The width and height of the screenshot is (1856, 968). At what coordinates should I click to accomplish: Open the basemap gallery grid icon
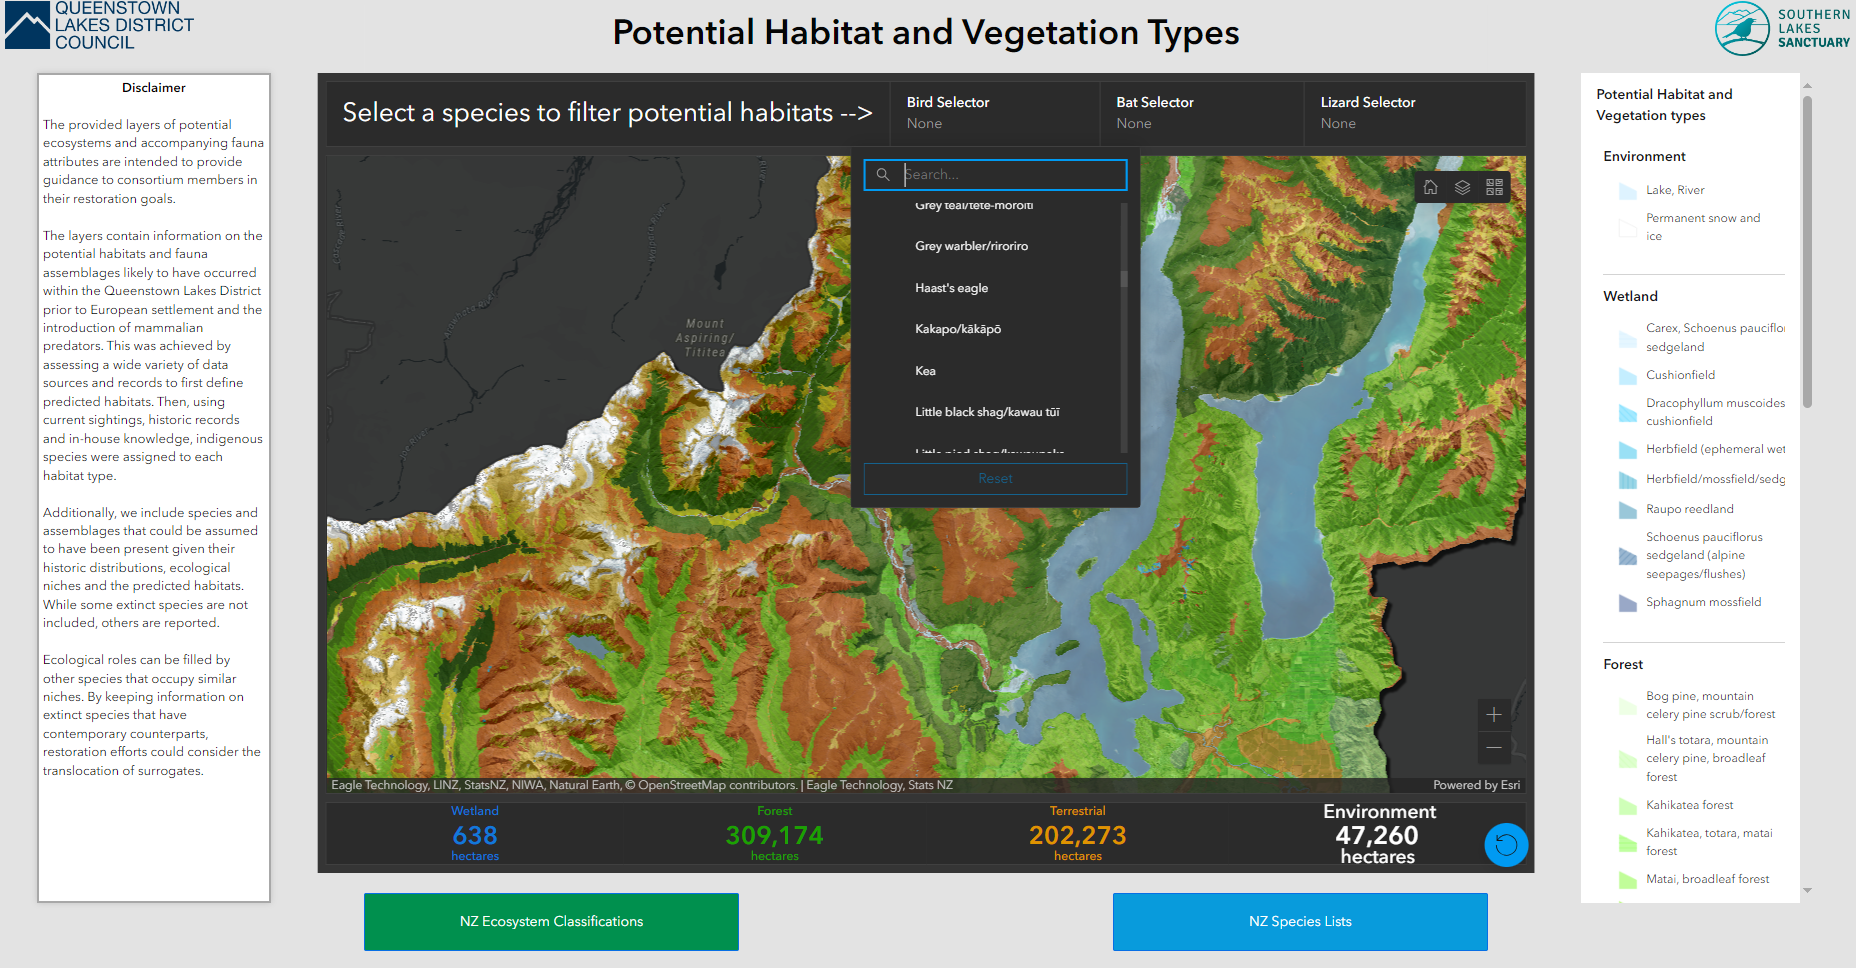click(1495, 187)
